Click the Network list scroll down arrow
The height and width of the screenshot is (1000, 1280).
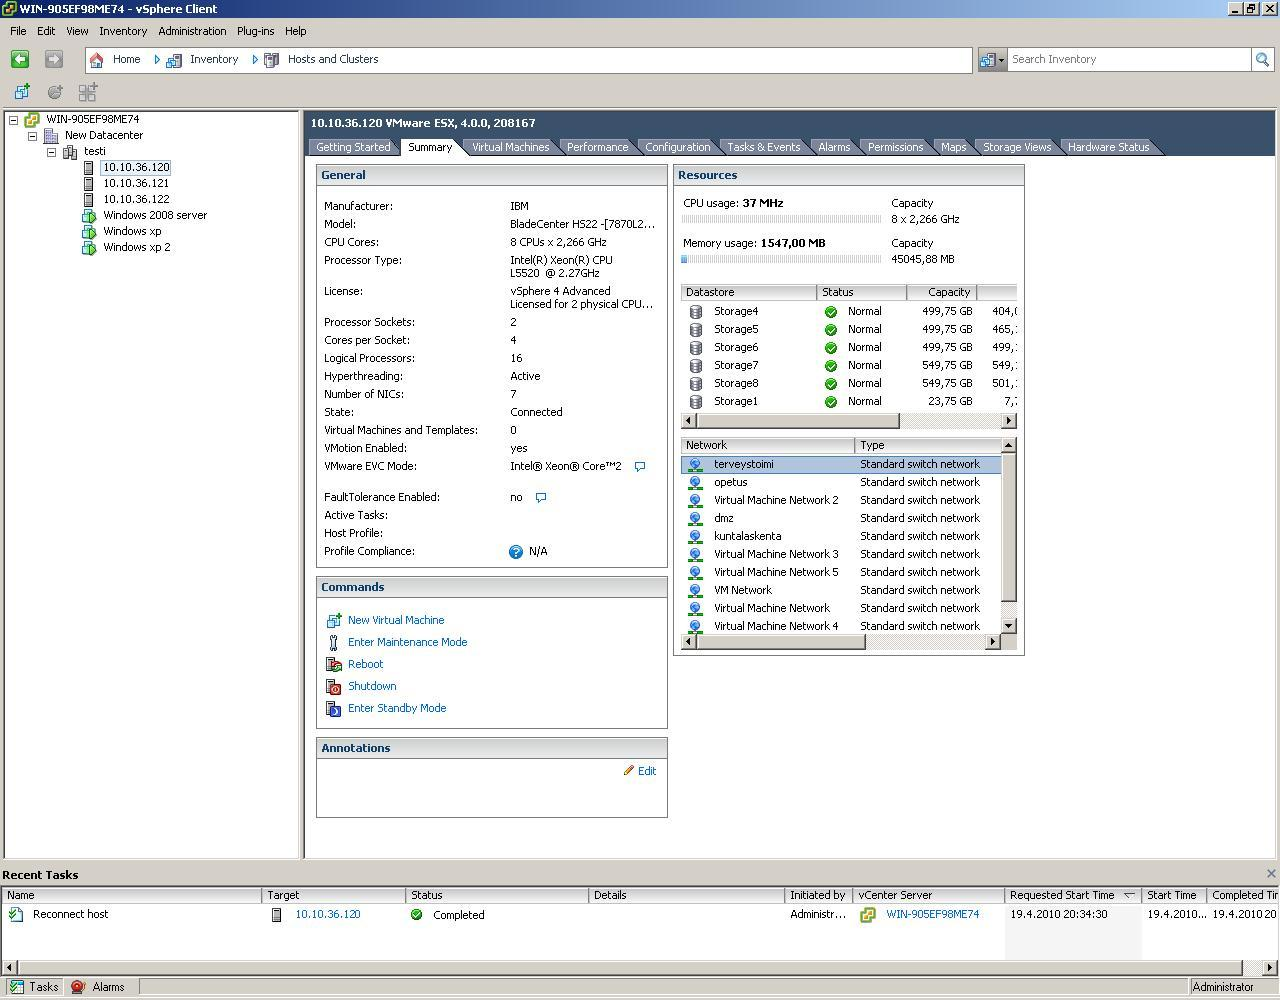tap(1008, 626)
